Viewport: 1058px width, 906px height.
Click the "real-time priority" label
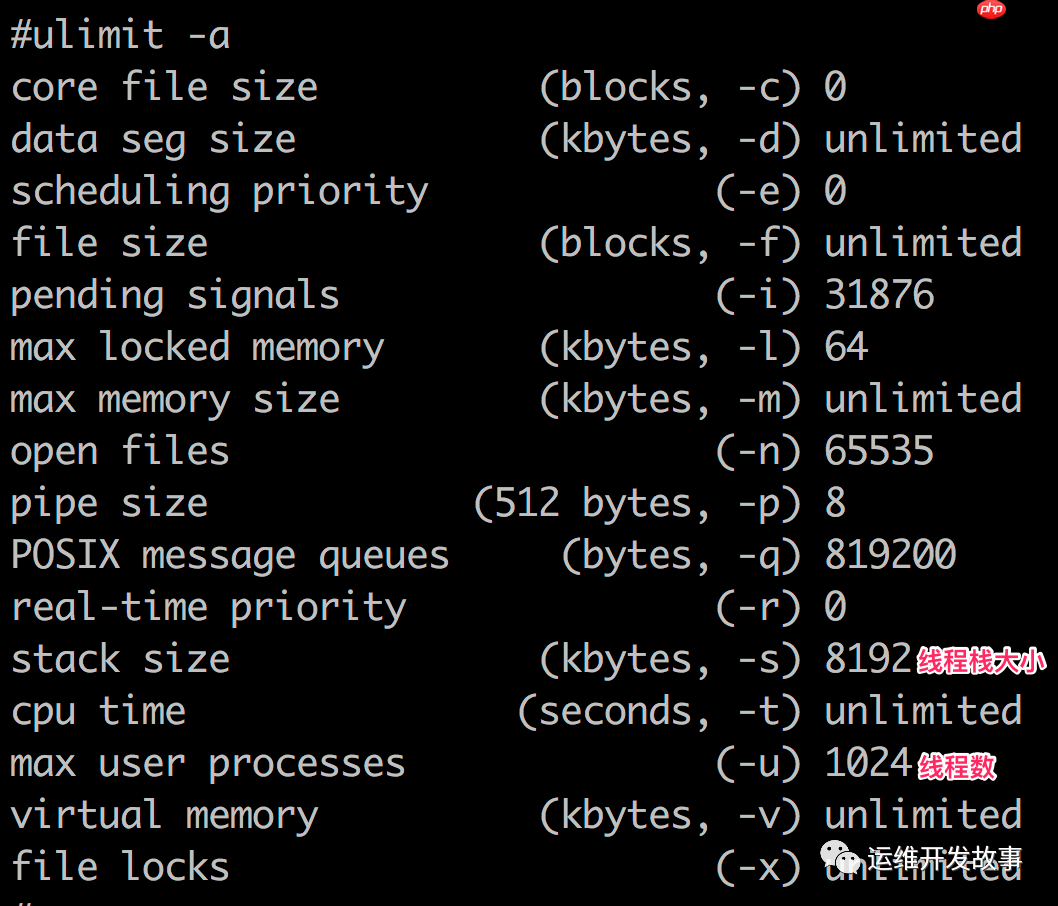tap(208, 608)
